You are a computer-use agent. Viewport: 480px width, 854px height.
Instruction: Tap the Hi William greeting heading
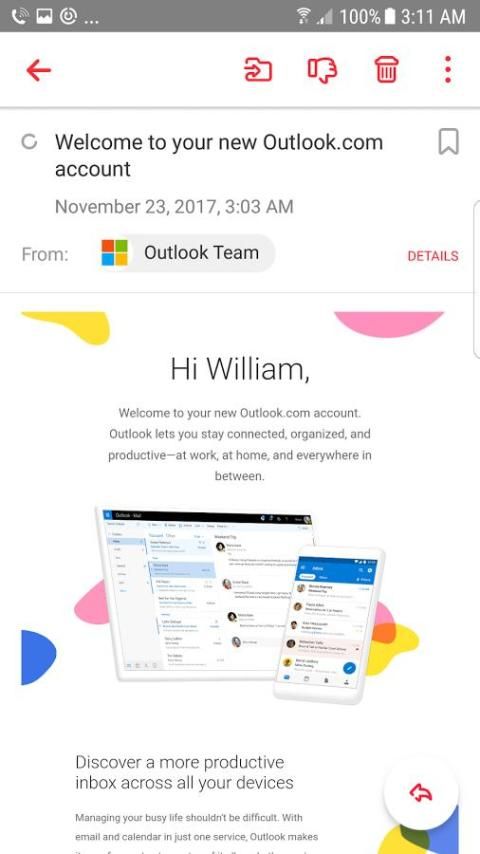[x=240, y=369]
